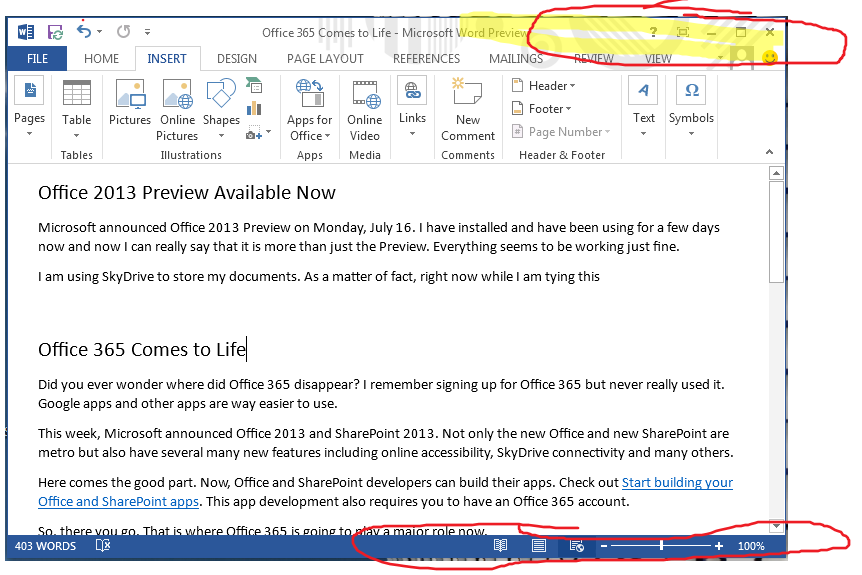Image resolution: width=862 pixels, height=575 pixels.
Task: Click the Page Number dropdown
Action: click(561, 132)
